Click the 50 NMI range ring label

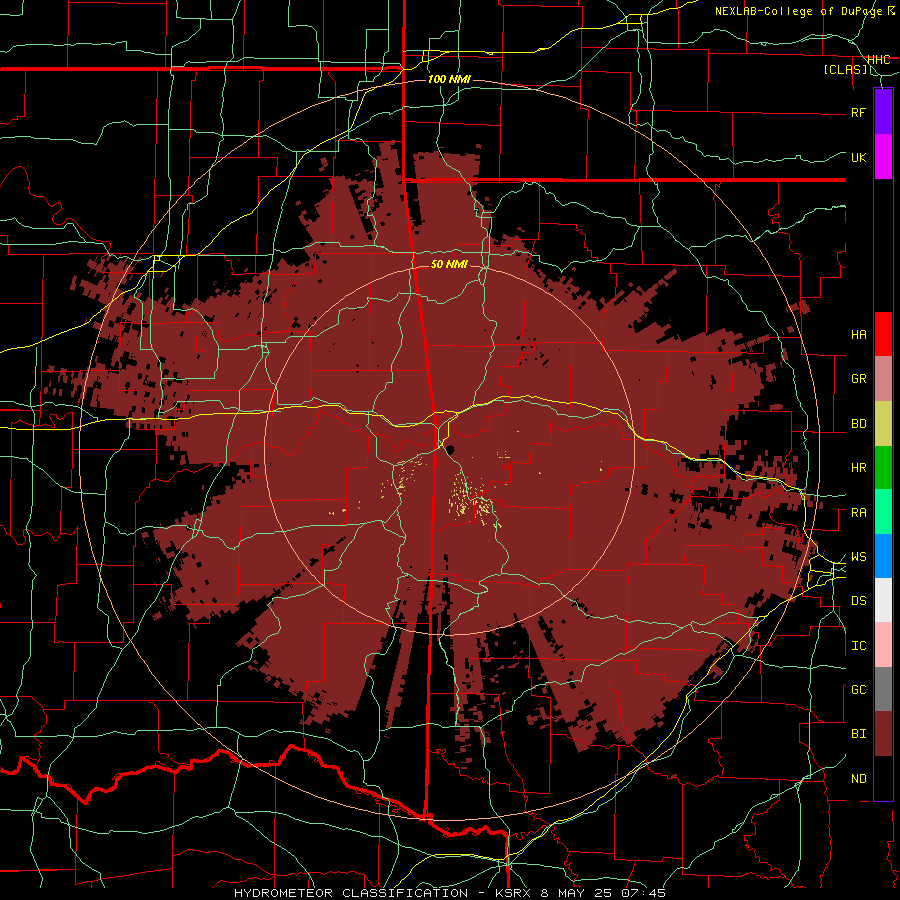pos(449,265)
